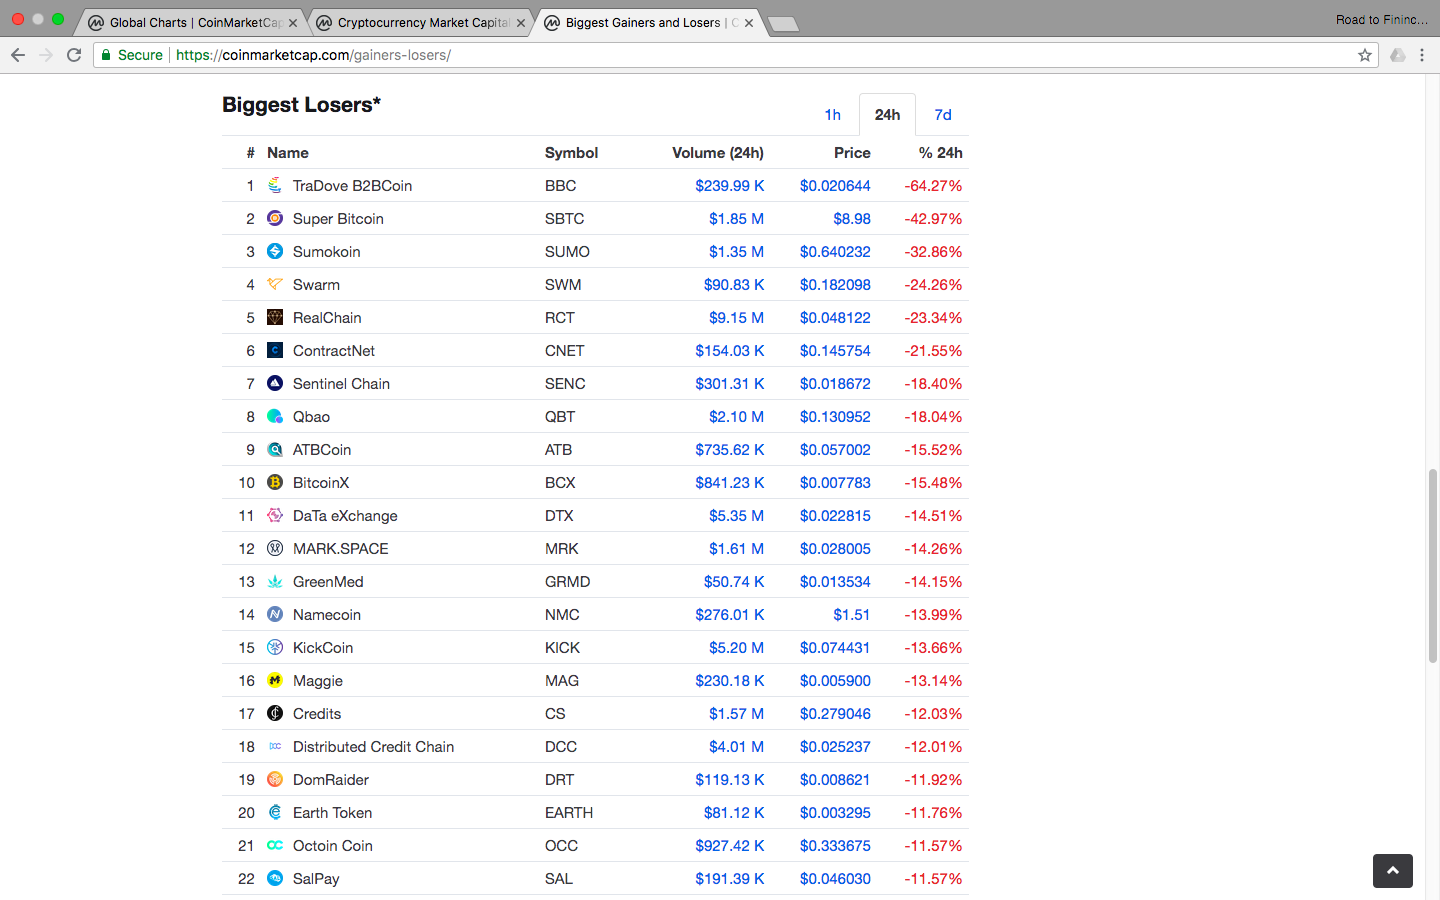Open KickCoin price $0.074431 link
This screenshot has height=900, width=1440.
point(835,647)
